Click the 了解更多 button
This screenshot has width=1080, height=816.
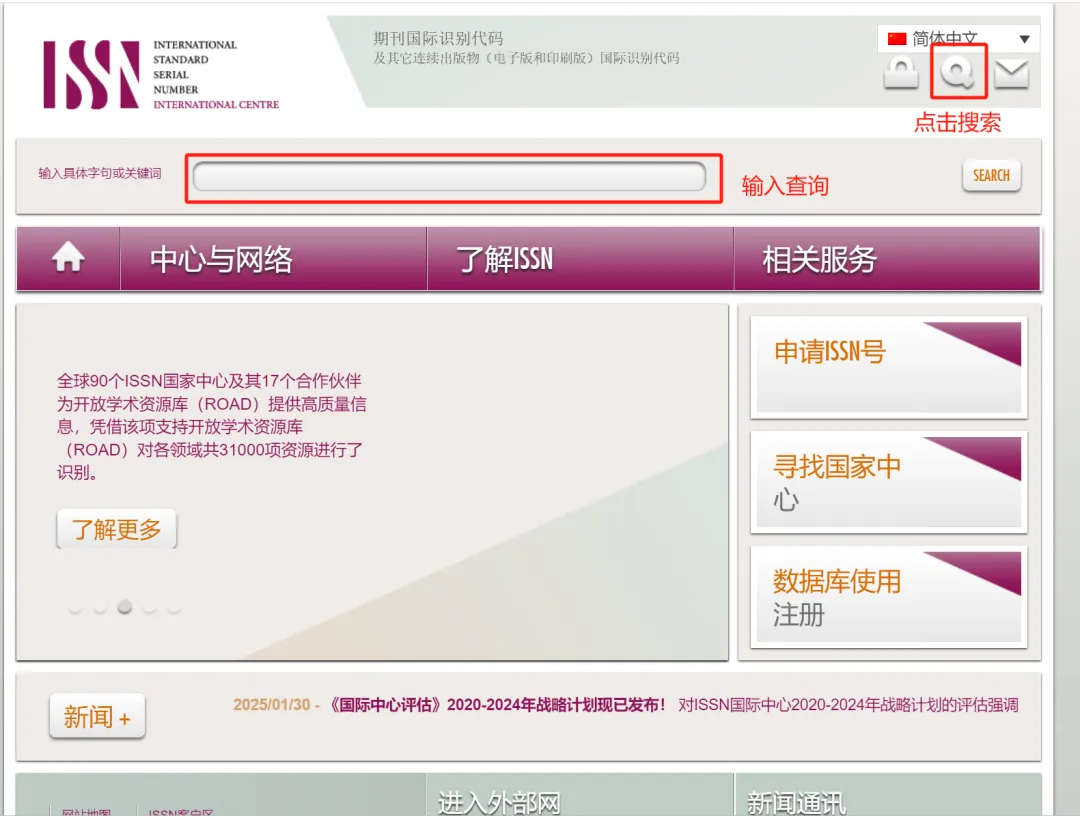tap(116, 530)
